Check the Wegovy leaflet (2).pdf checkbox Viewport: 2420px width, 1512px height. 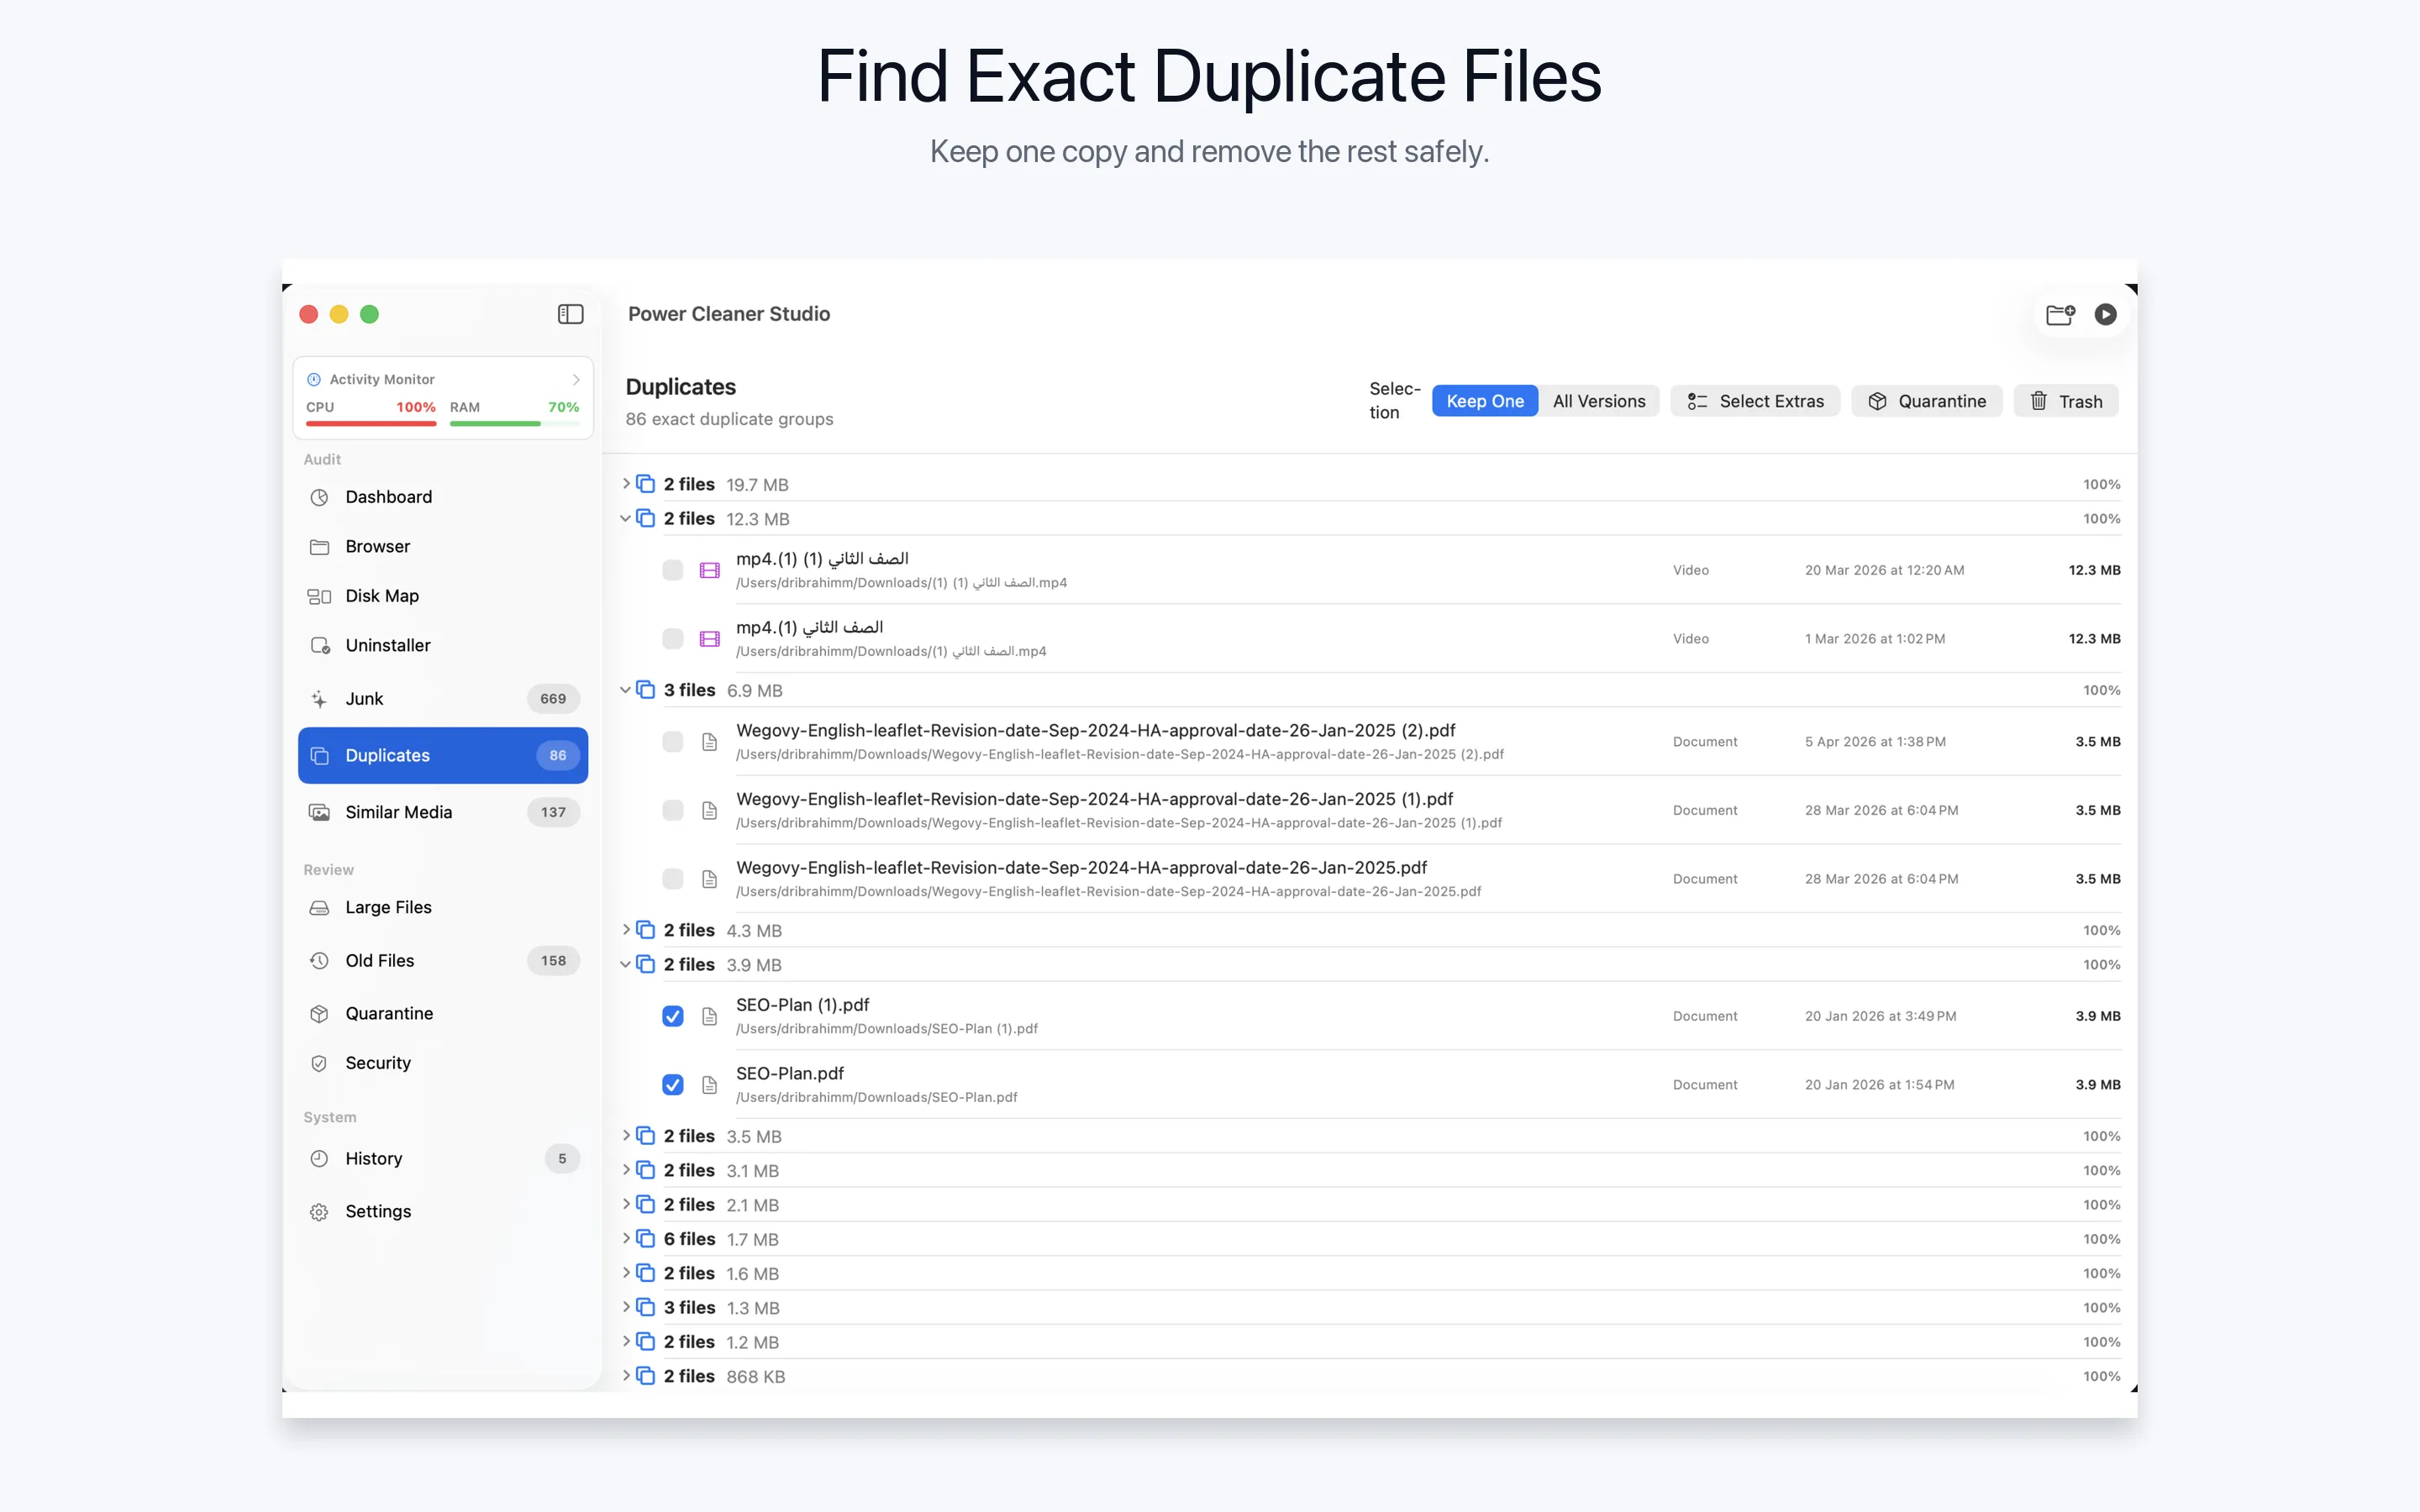[673, 741]
